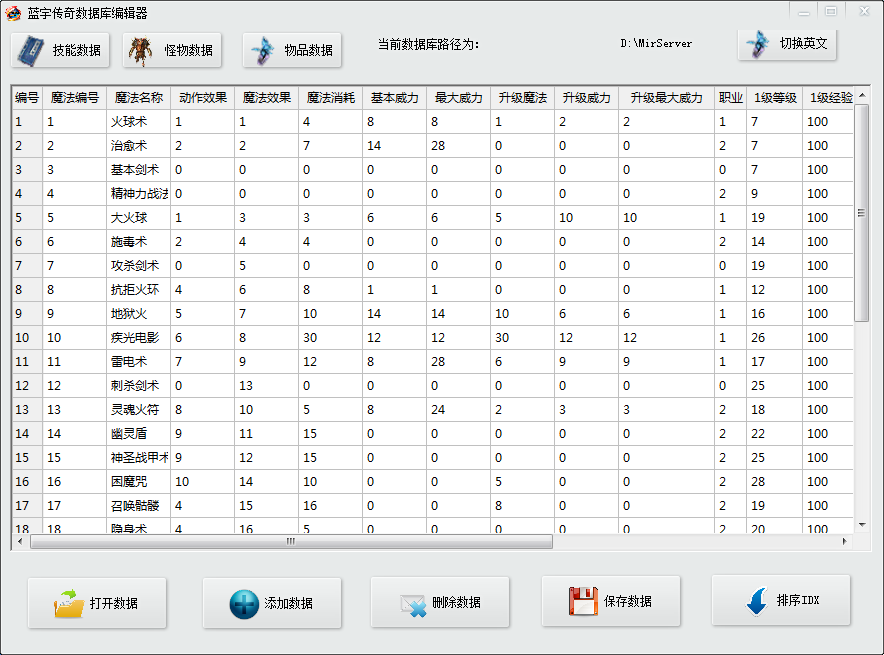Select the 幽灵盾 name cell

138,433
